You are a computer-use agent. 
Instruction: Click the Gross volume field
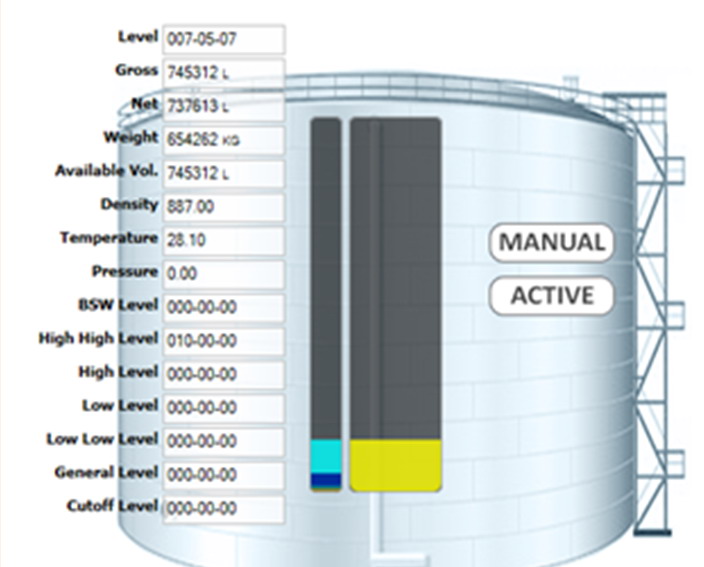[223, 73]
